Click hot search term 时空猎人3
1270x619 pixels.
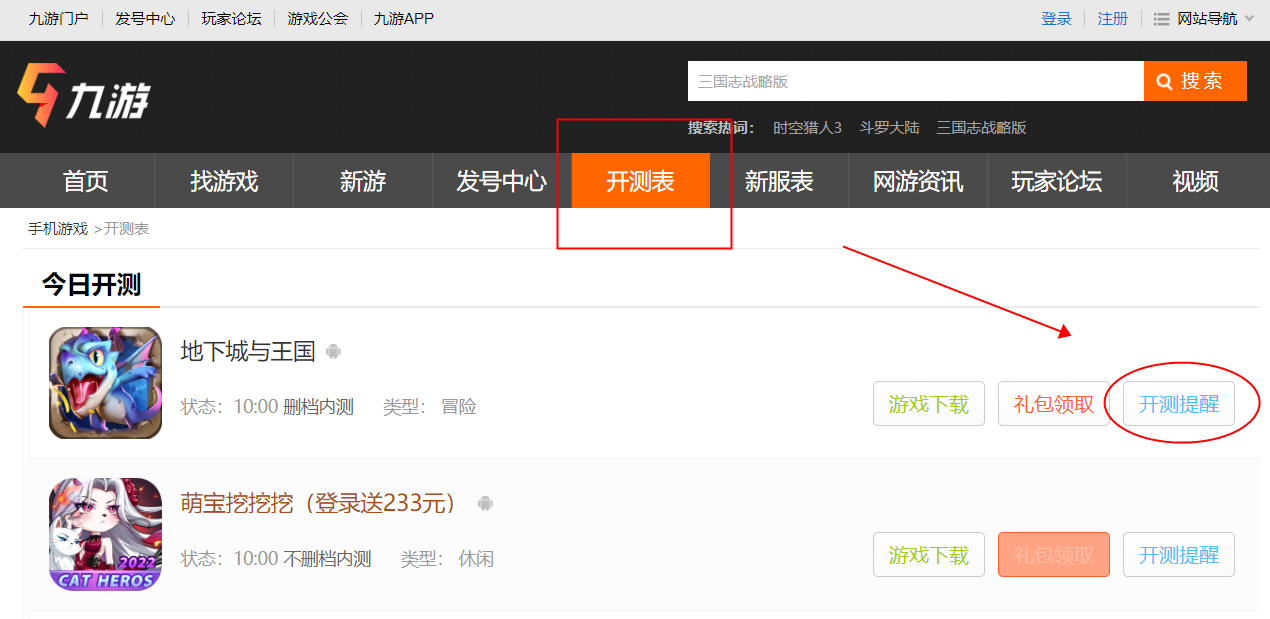807,128
